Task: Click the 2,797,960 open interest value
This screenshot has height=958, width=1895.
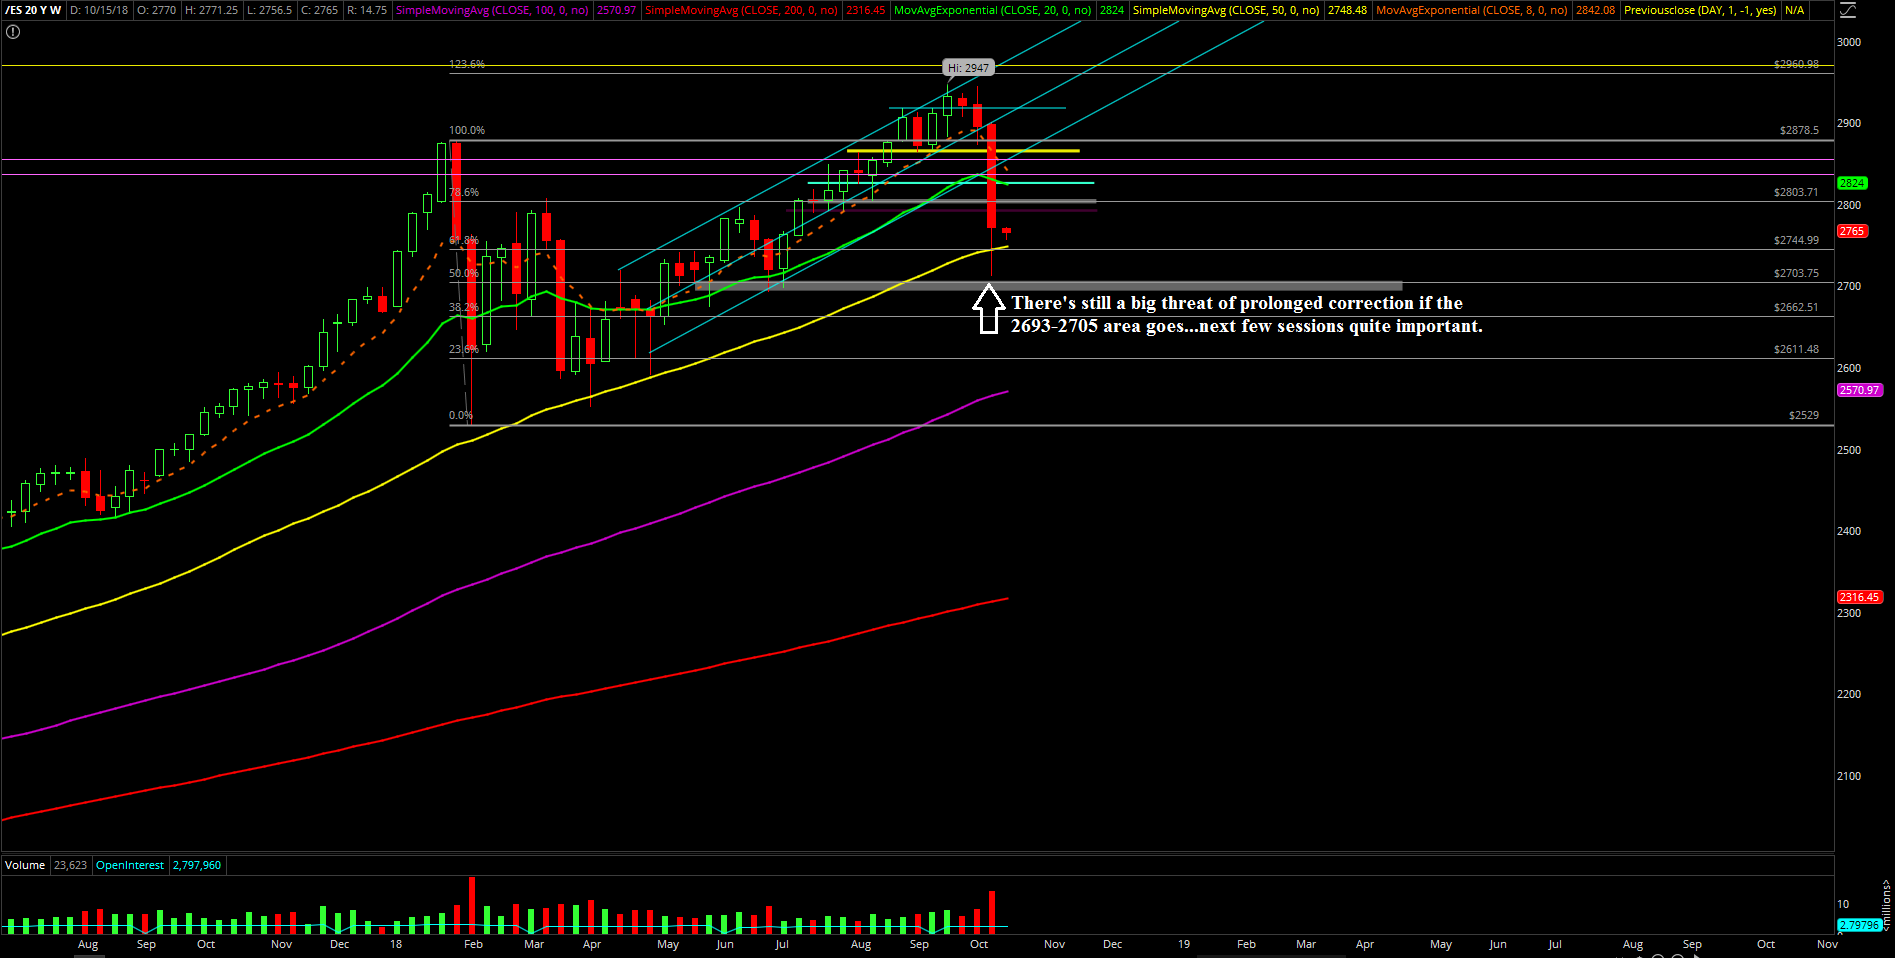Action: 197,865
